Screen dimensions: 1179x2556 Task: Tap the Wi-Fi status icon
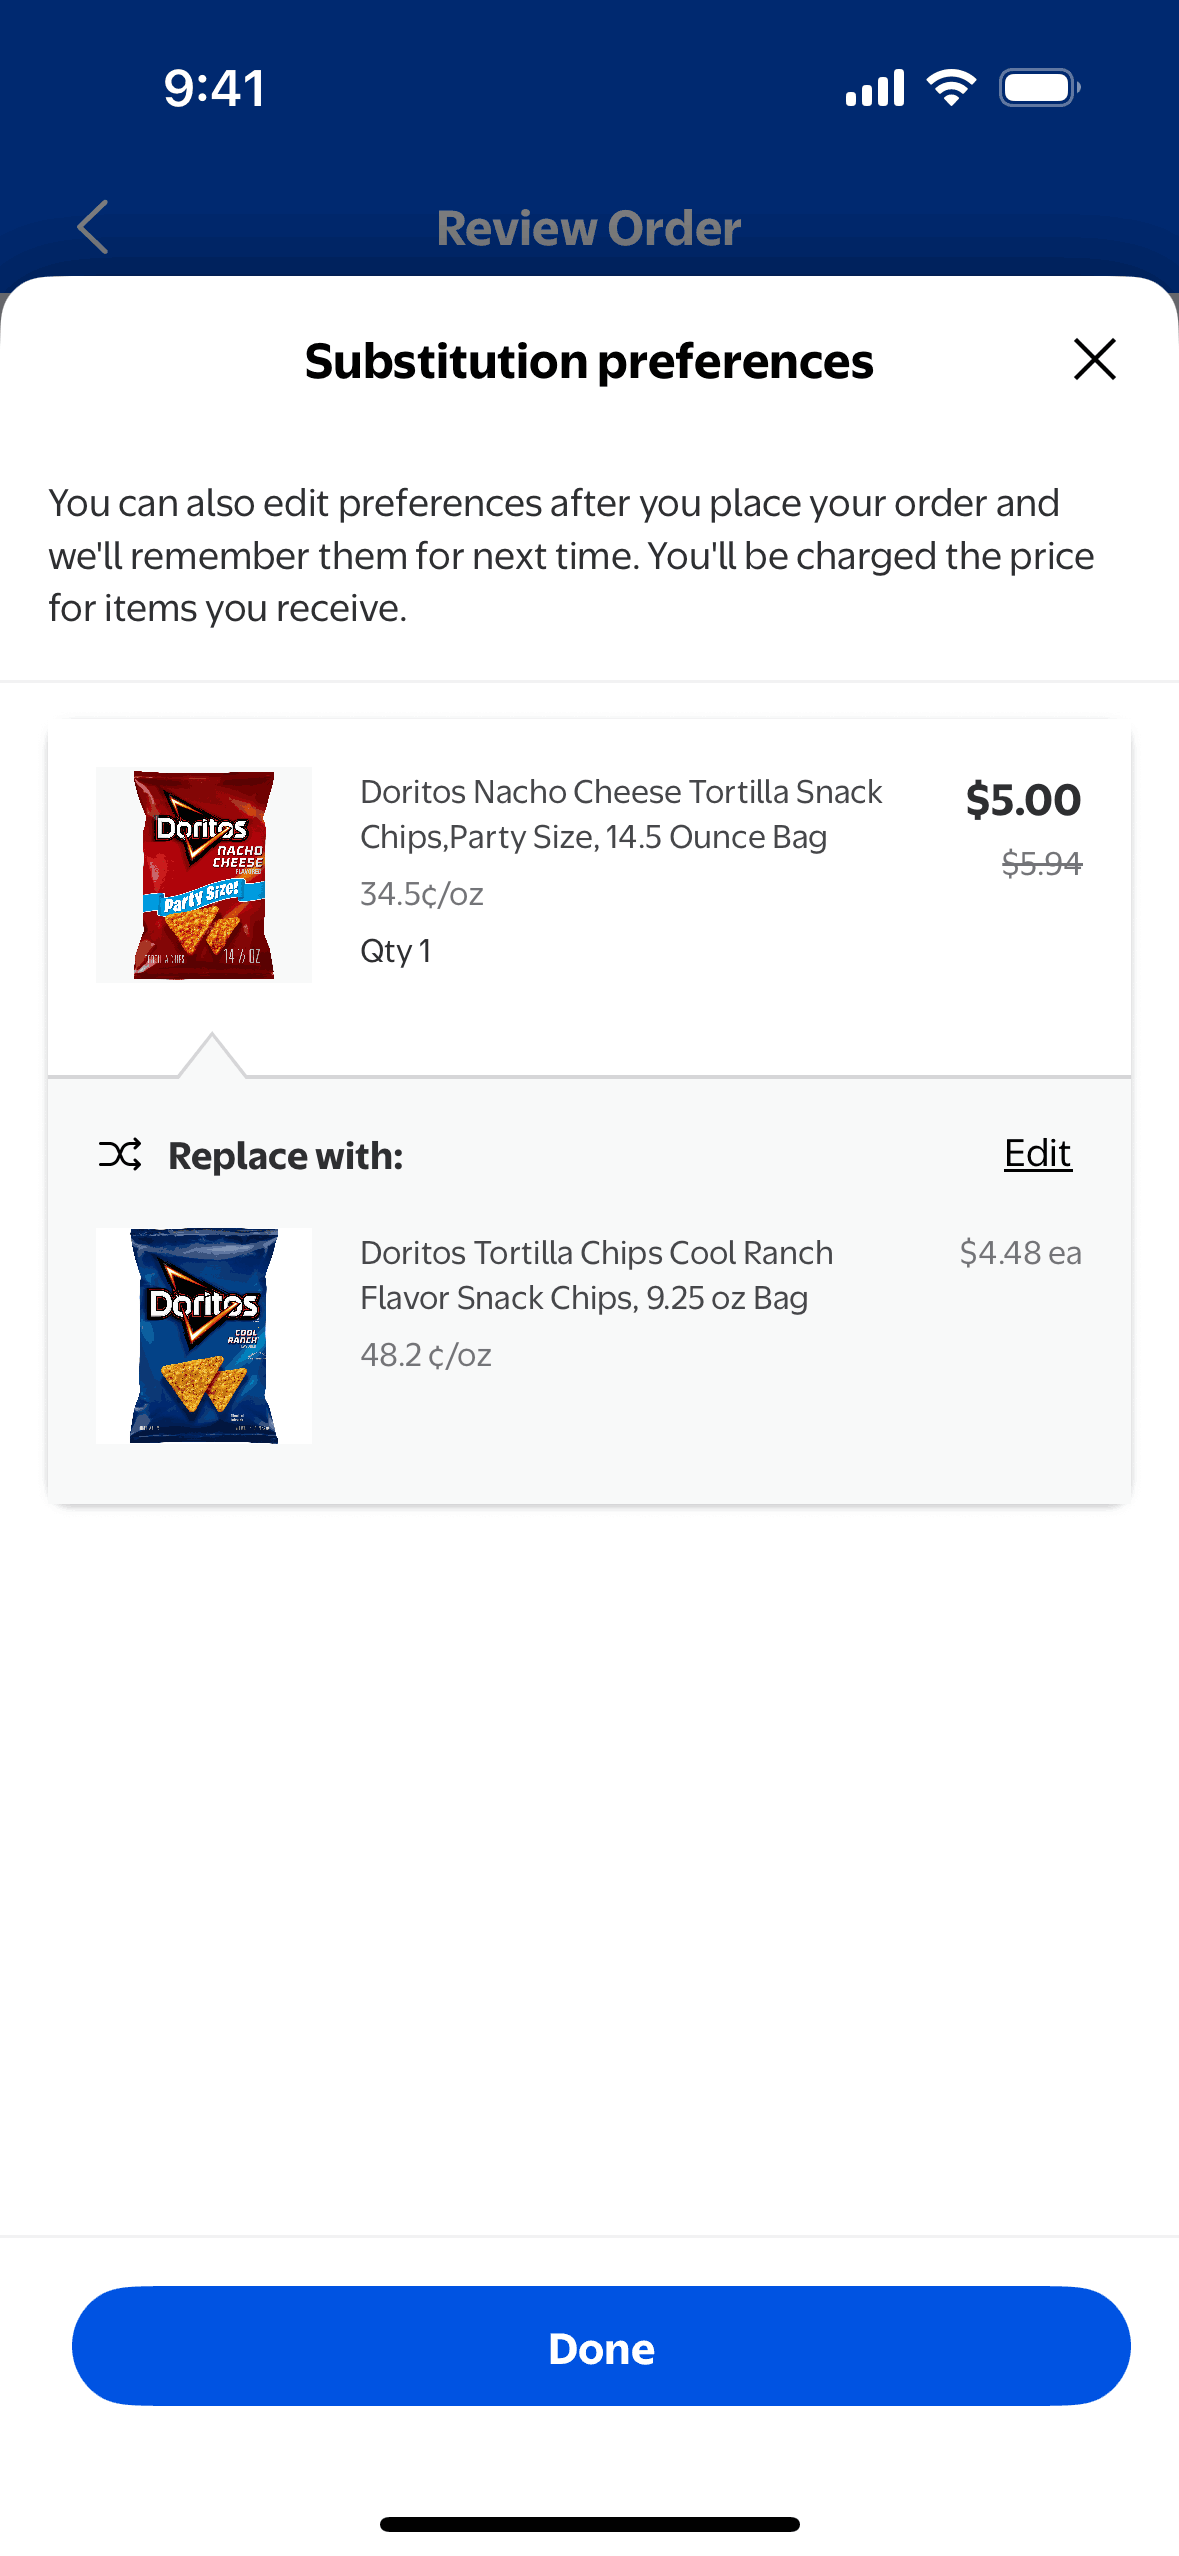pyautogui.click(x=951, y=88)
